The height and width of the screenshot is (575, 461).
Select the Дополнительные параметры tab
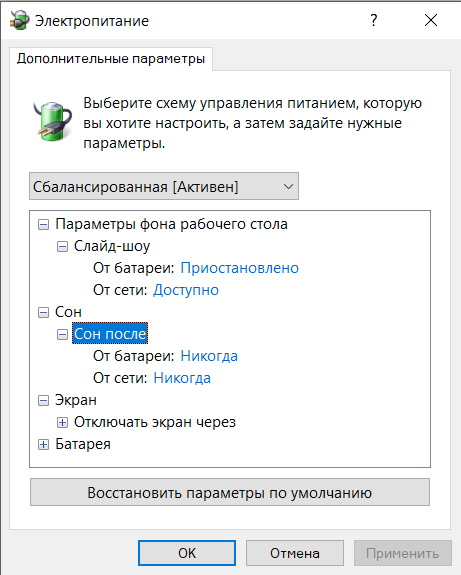click(x=111, y=59)
